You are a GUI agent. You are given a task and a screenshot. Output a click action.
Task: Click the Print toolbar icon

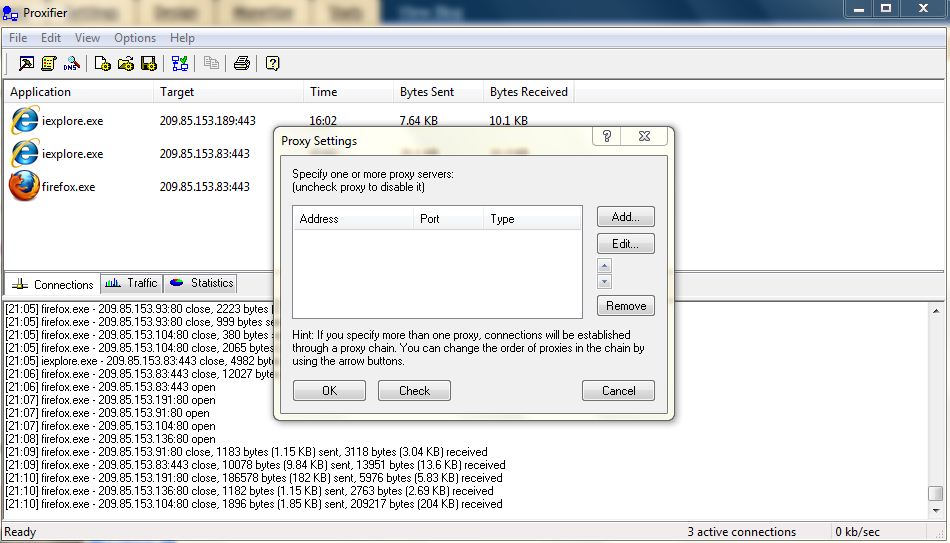242,63
